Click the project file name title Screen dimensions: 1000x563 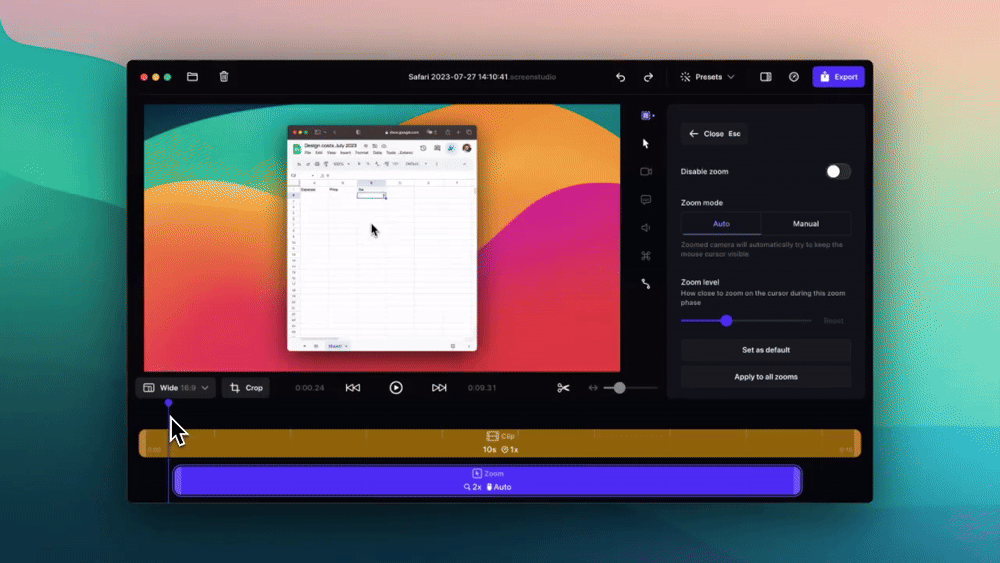pos(482,77)
